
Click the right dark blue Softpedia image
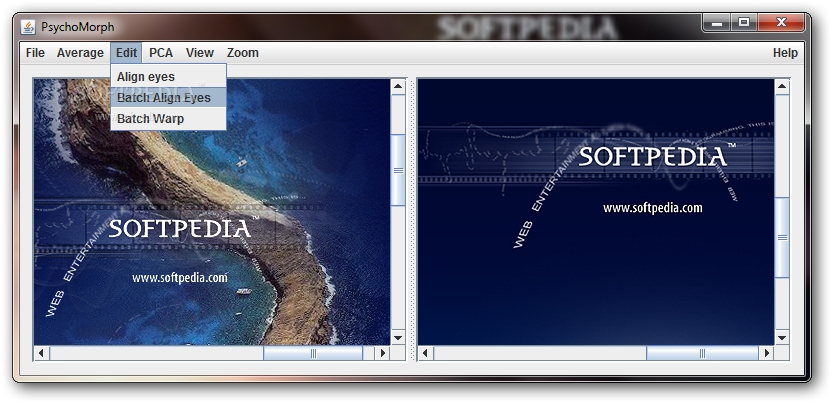click(x=596, y=212)
